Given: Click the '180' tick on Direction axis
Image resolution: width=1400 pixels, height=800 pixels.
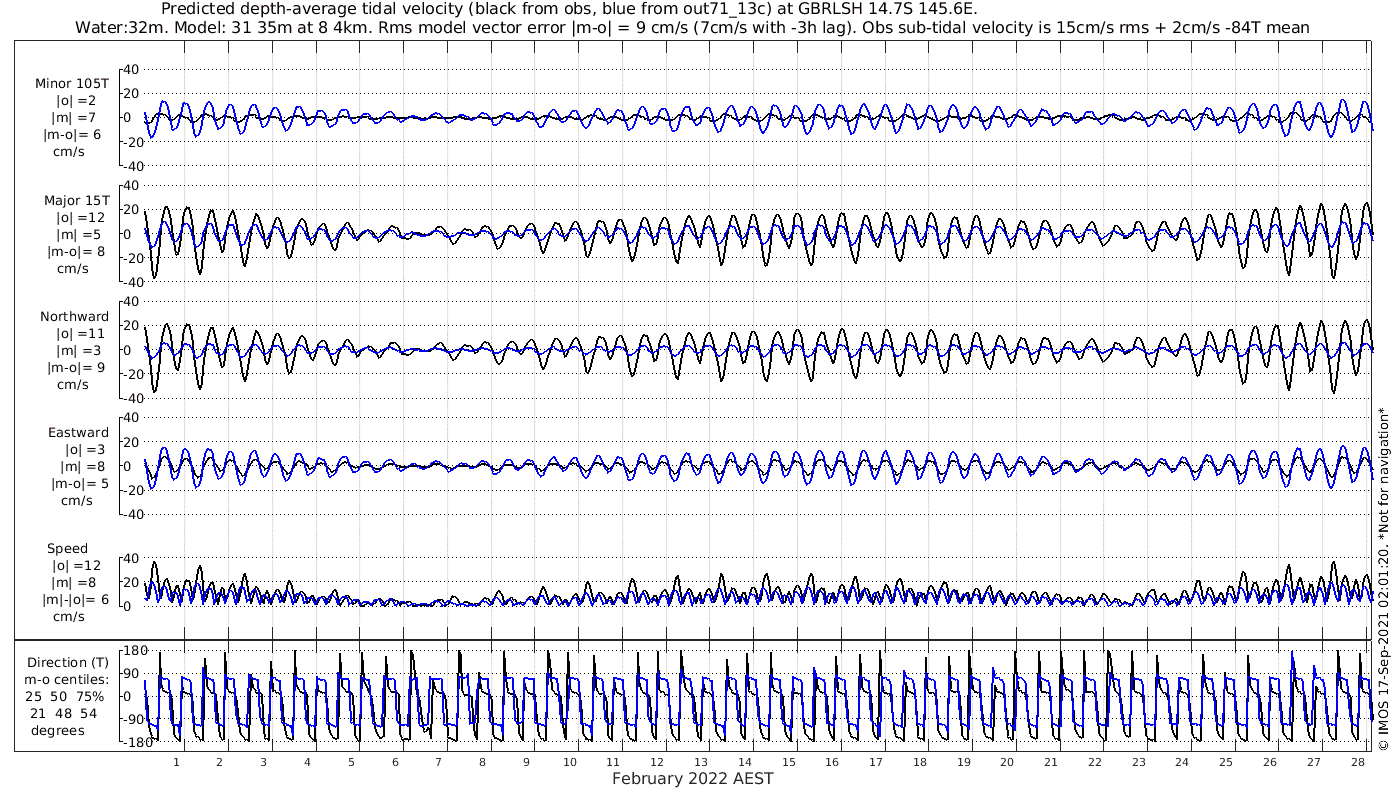Looking at the screenshot, I should (134, 651).
